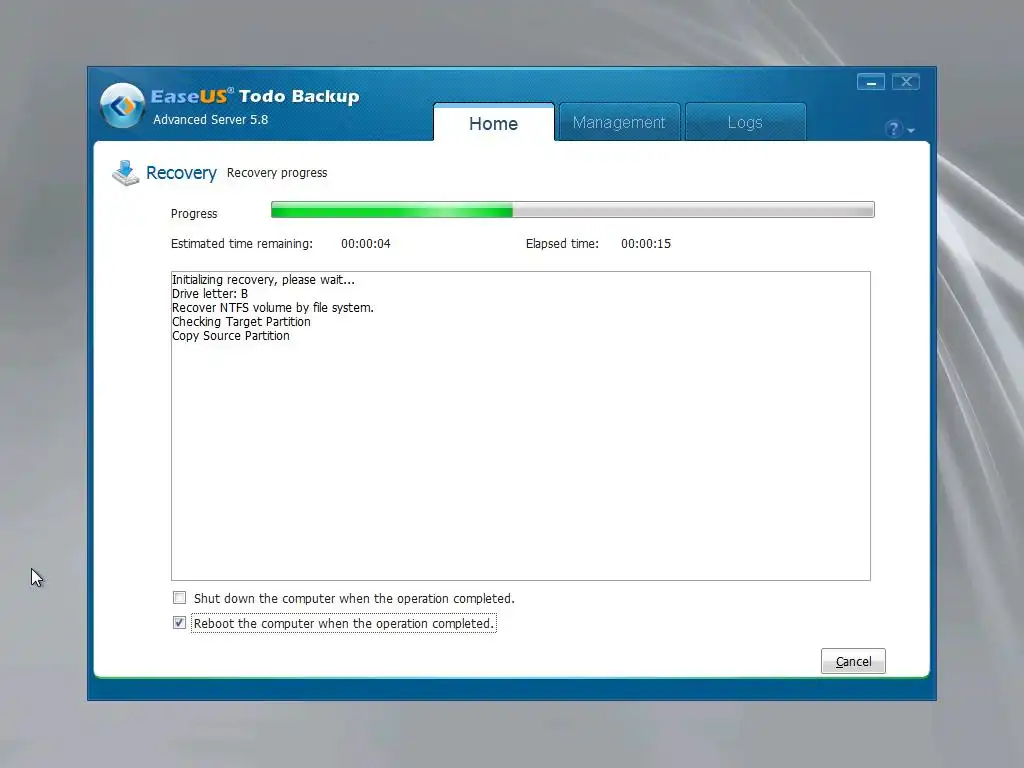Open the Logs tab
The height and width of the screenshot is (768, 1024).
point(745,122)
